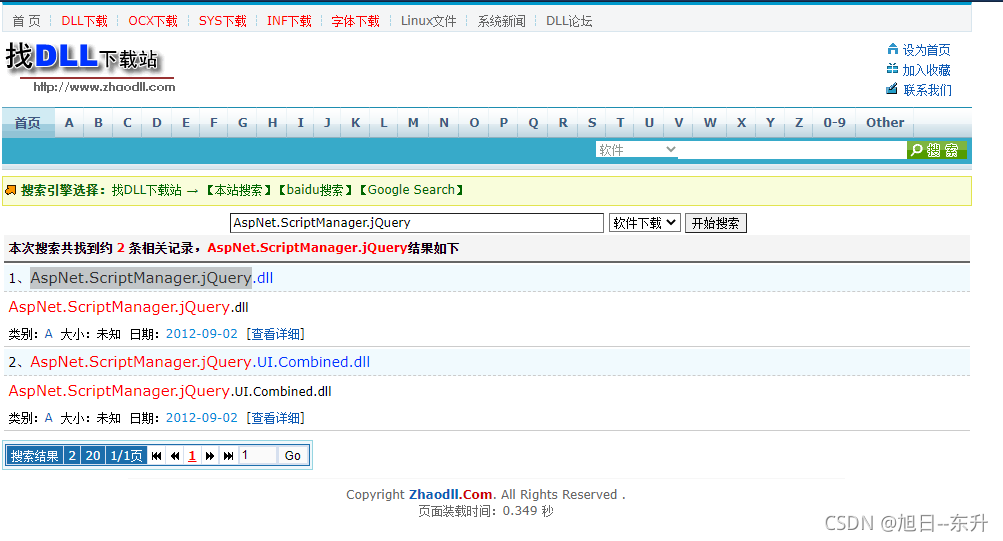Open Linux文件 in top navigation
Image resolution: width=1003 pixels, height=541 pixels.
click(429, 21)
